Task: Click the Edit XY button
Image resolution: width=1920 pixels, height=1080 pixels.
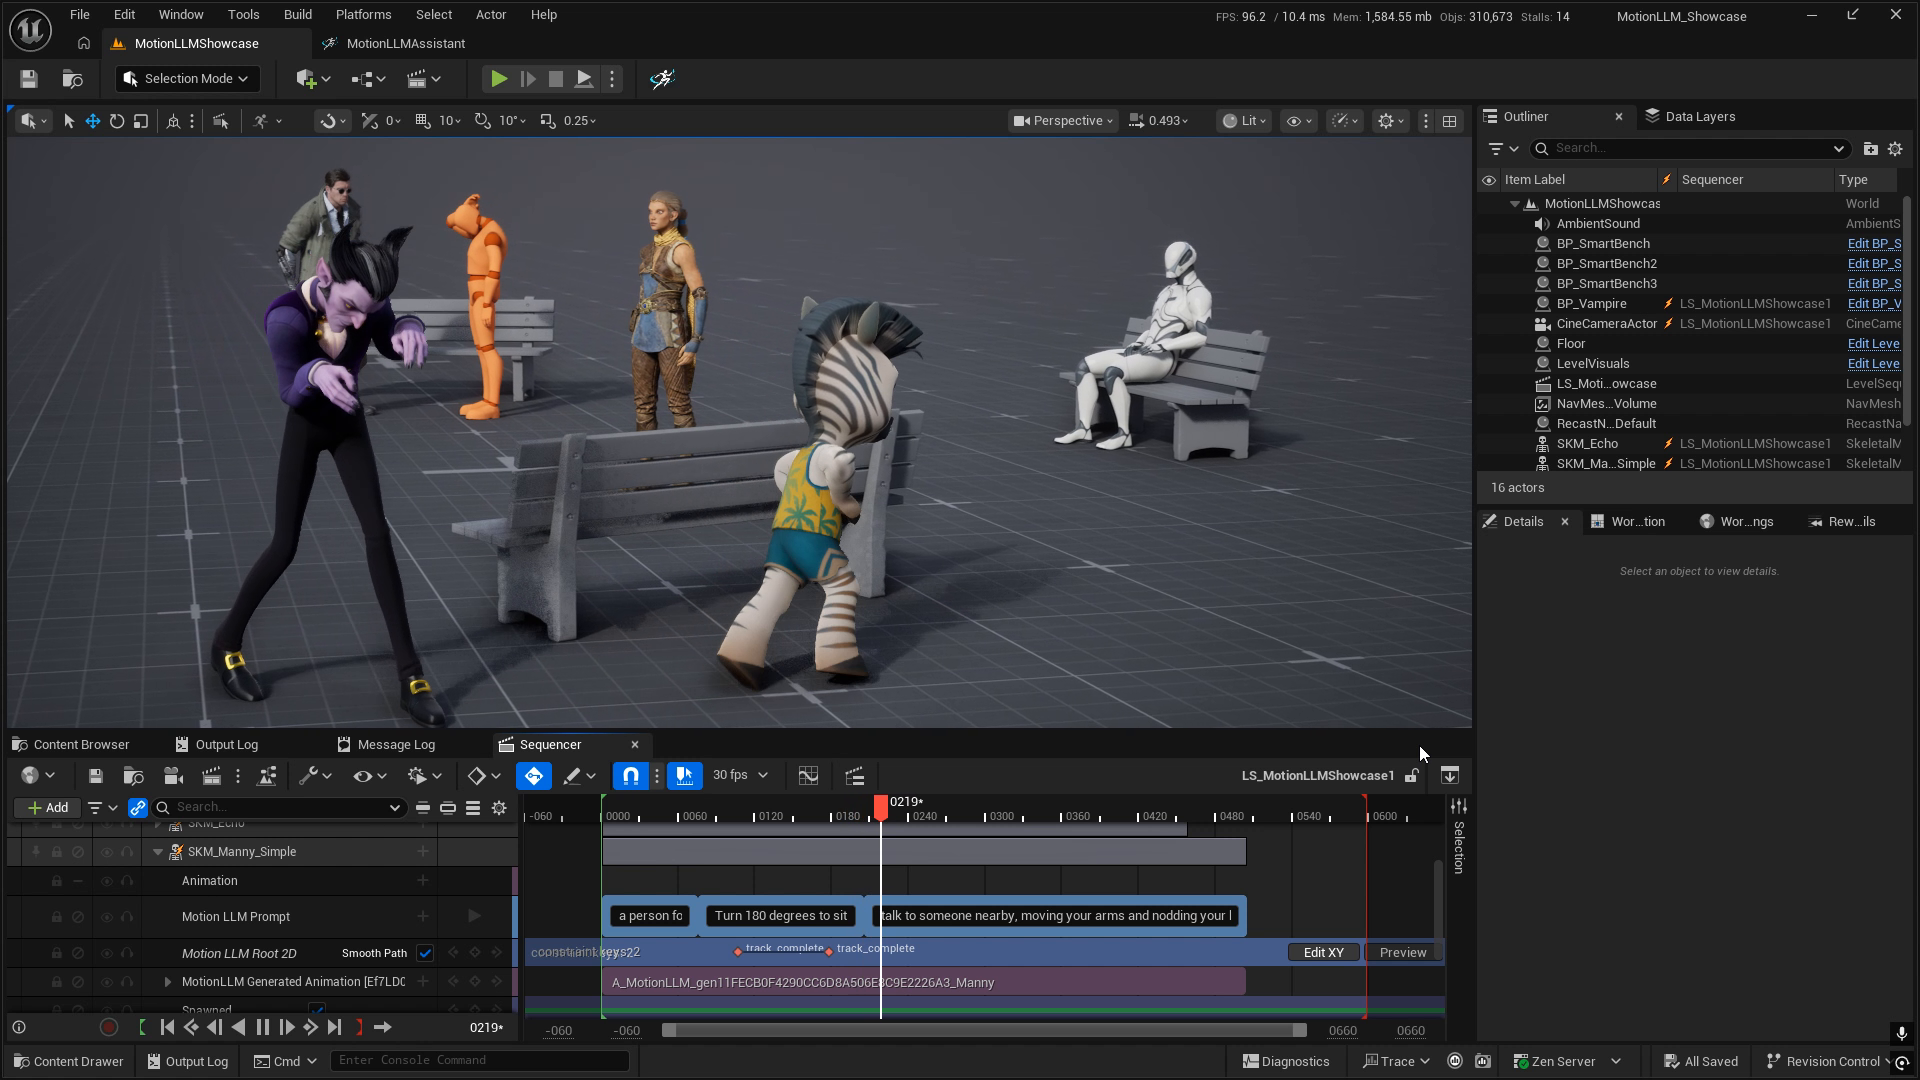Action: pyautogui.click(x=1323, y=953)
